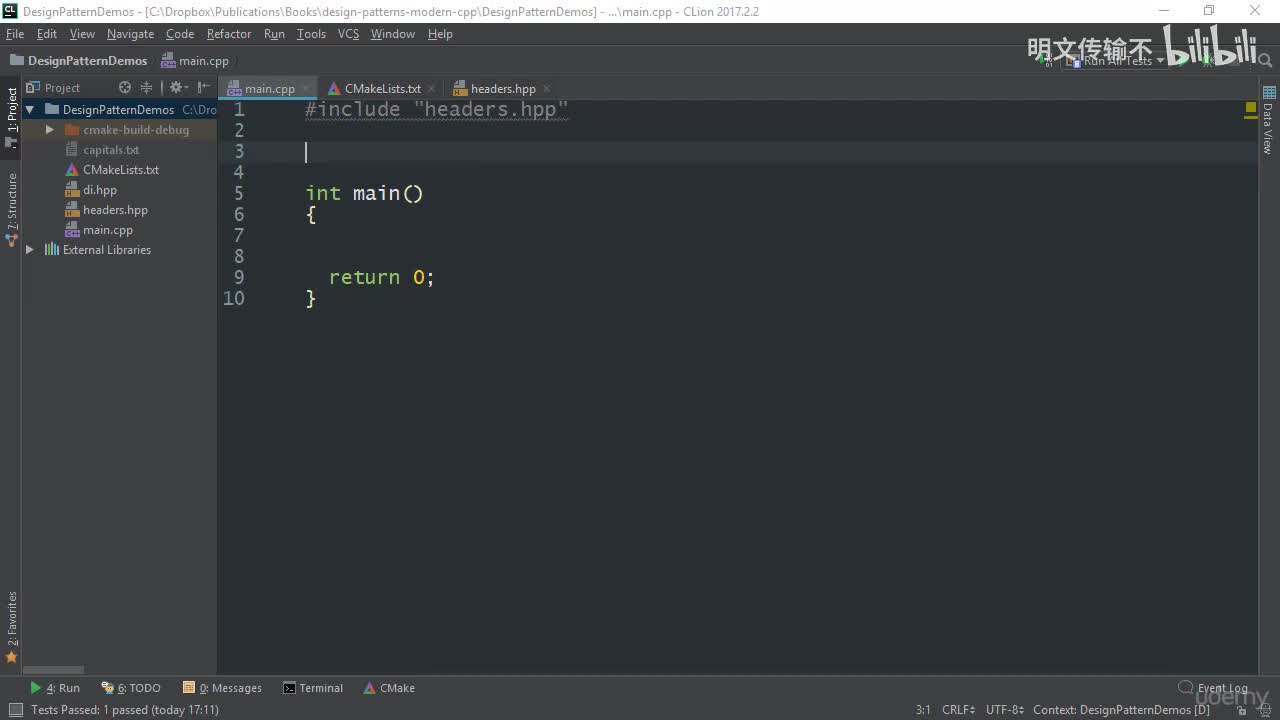Click the tool window quick-access icon in status bar

(15, 710)
